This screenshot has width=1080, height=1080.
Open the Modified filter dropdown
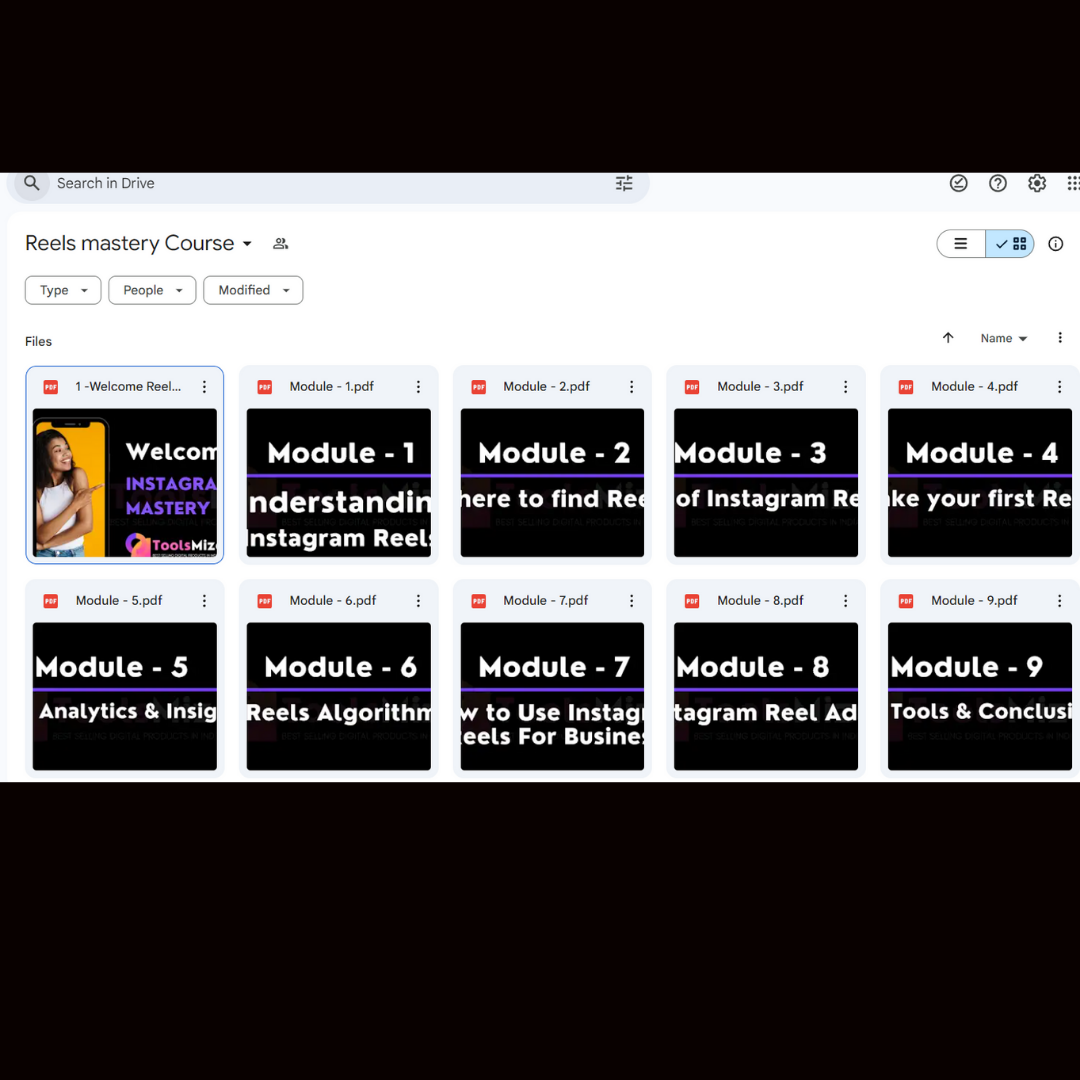253,291
